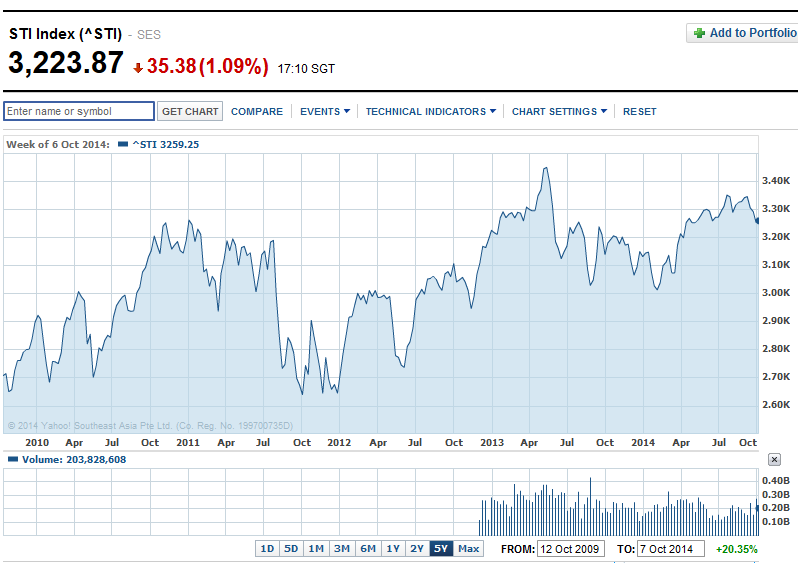Switch to the 5D time range
This screenshot has height=563, width=798.
click(x=291, y=549)
